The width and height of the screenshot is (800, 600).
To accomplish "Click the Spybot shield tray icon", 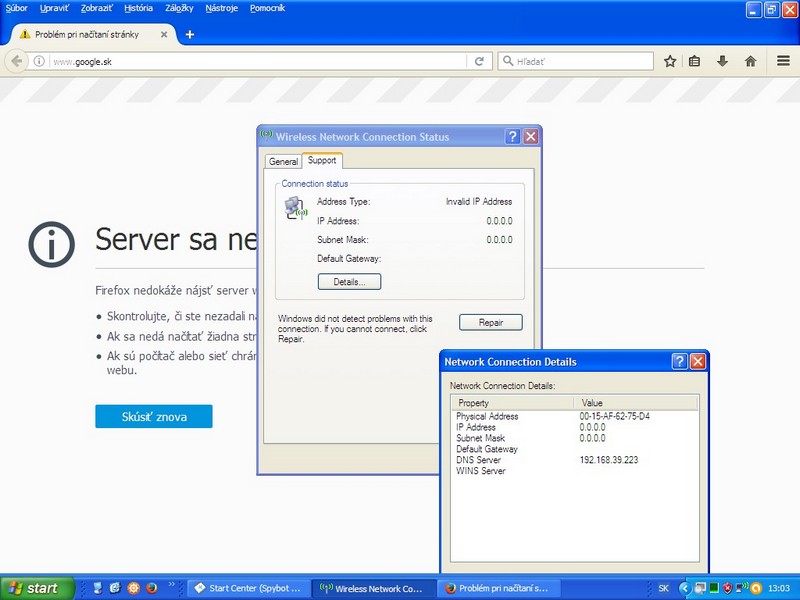I will coord(727,588).
